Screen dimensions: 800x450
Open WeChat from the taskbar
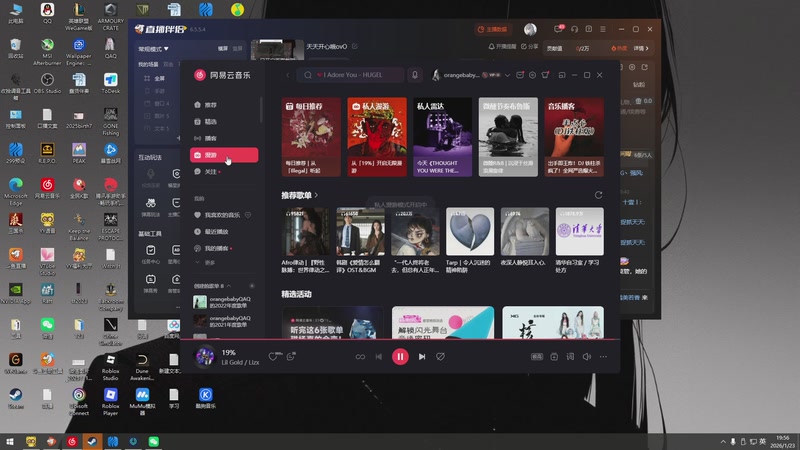154,441
